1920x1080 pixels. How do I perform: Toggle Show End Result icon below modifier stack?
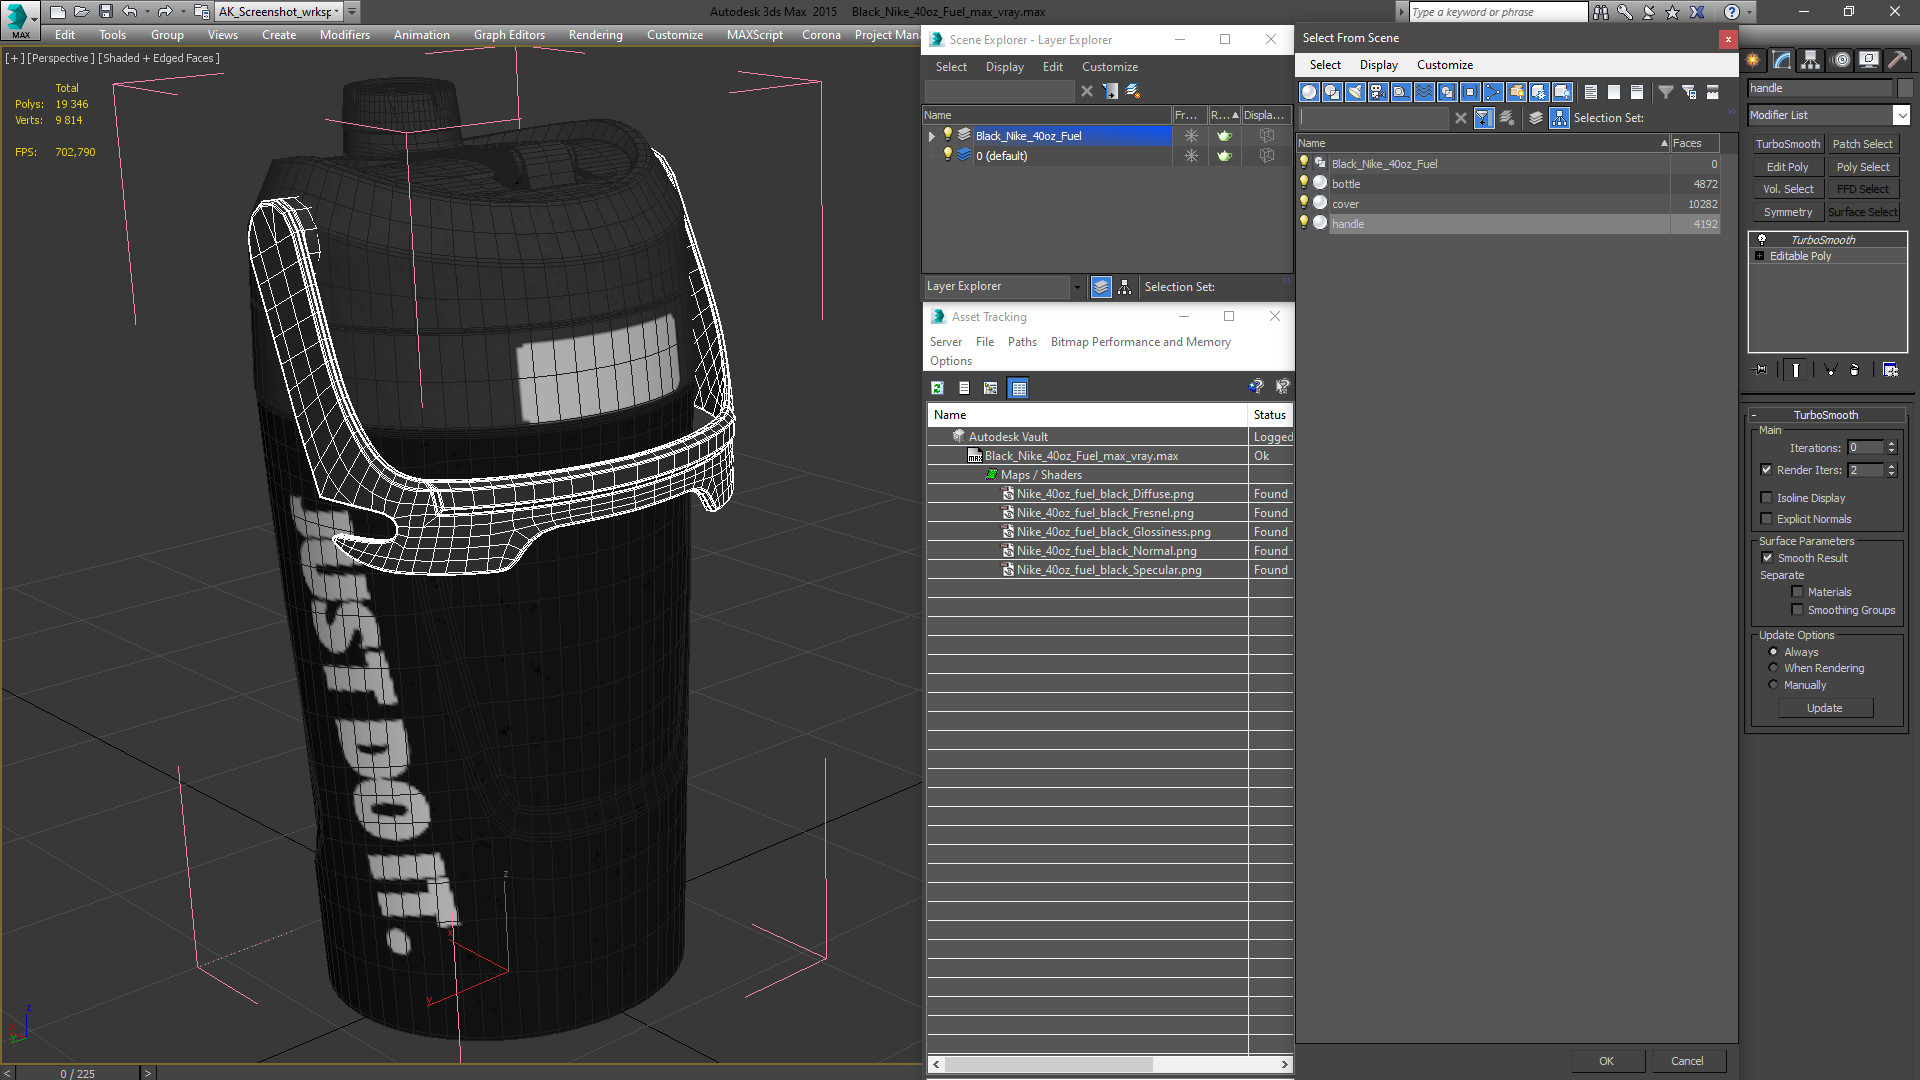(1796, 370)
